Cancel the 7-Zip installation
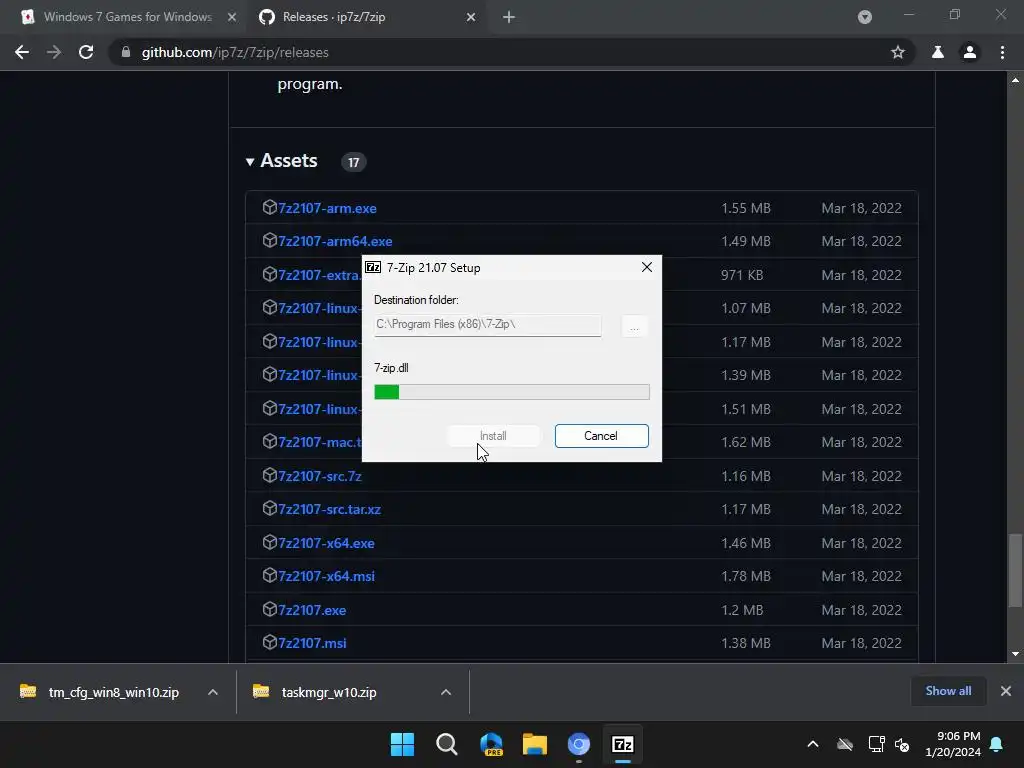1024x768 pixels. pos(601,436)
